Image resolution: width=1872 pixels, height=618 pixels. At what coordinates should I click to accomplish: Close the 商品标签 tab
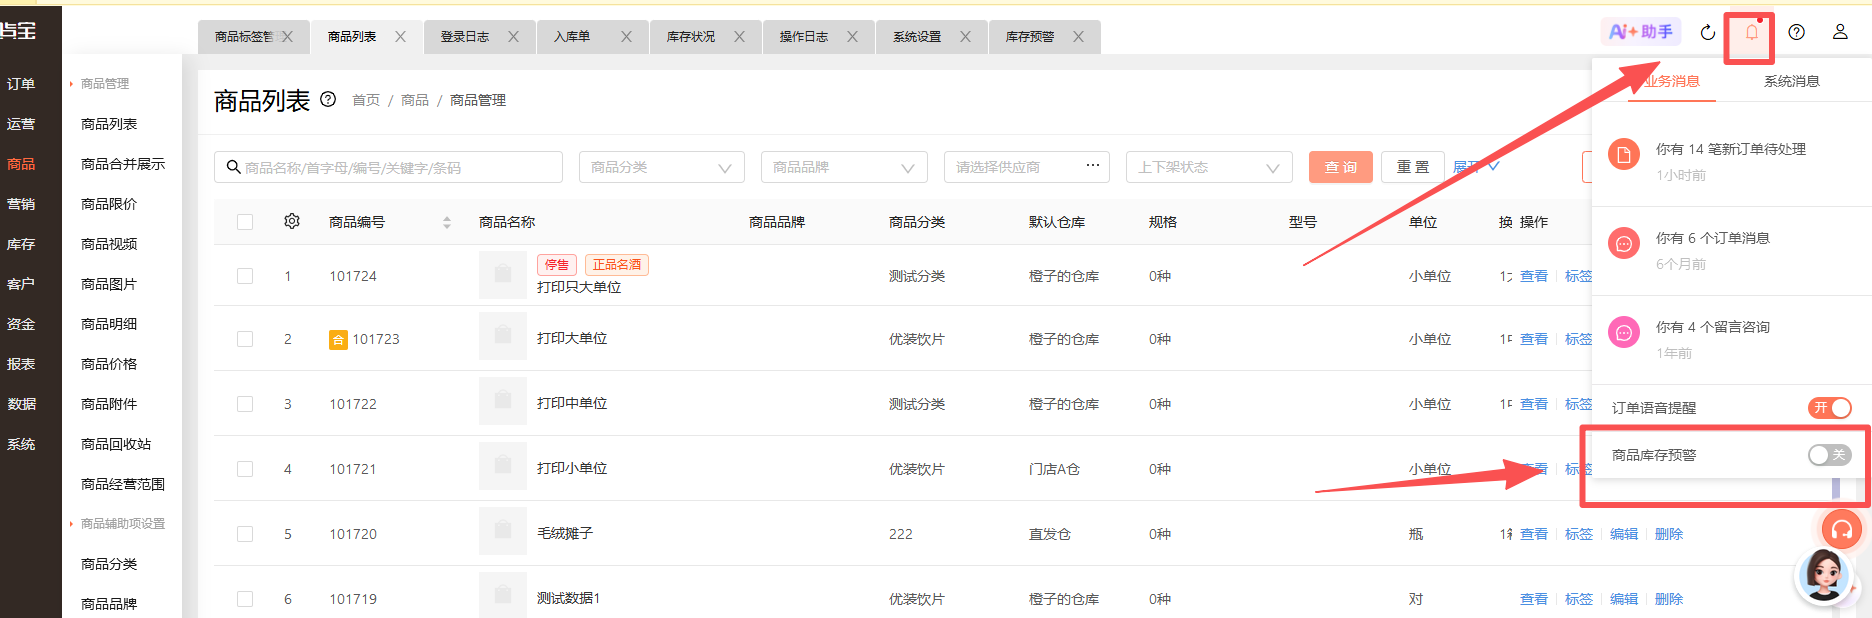click(x=288, y=37)
